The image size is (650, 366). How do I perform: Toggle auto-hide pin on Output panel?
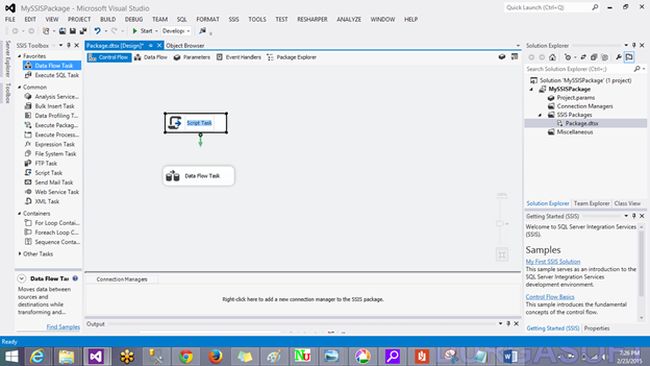tap(508, 324)
